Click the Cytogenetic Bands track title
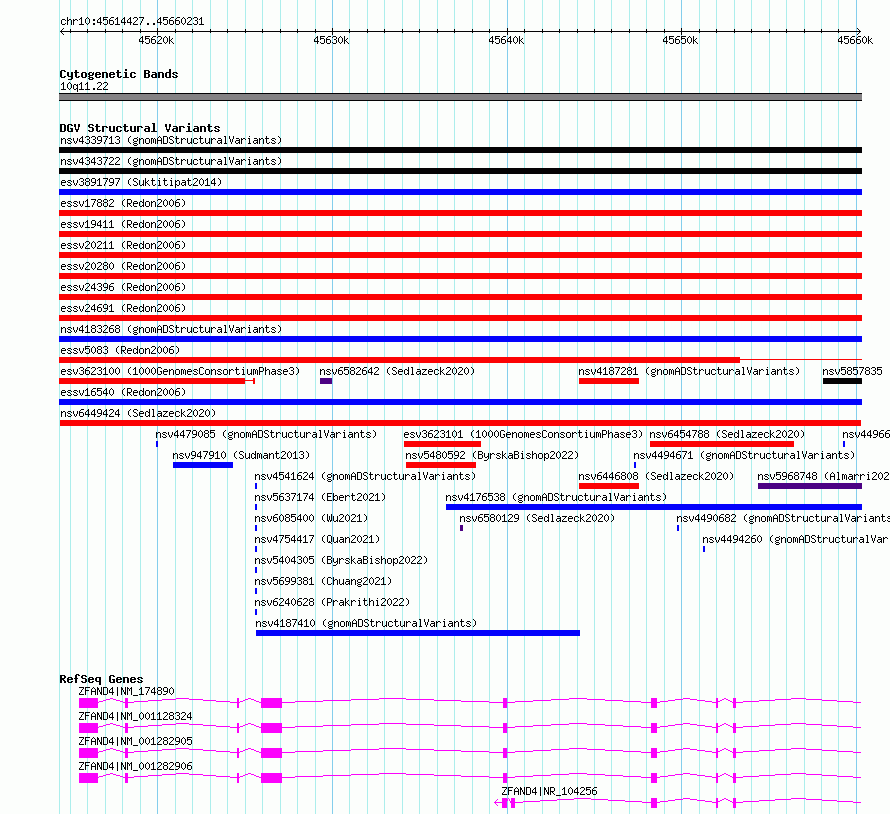The width and height of the screenshot is (890, 814). [x=119, y=74]
